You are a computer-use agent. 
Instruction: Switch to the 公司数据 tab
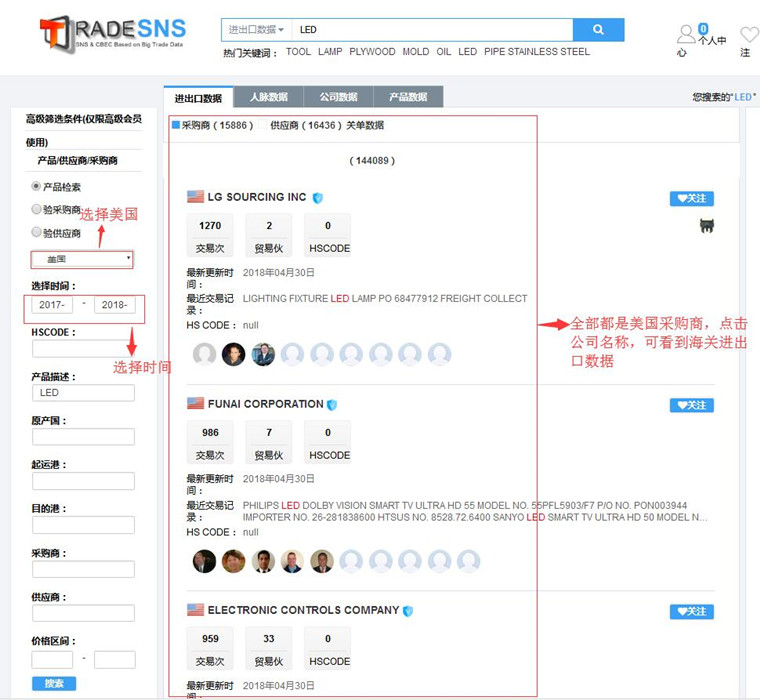tap(338, 97)
